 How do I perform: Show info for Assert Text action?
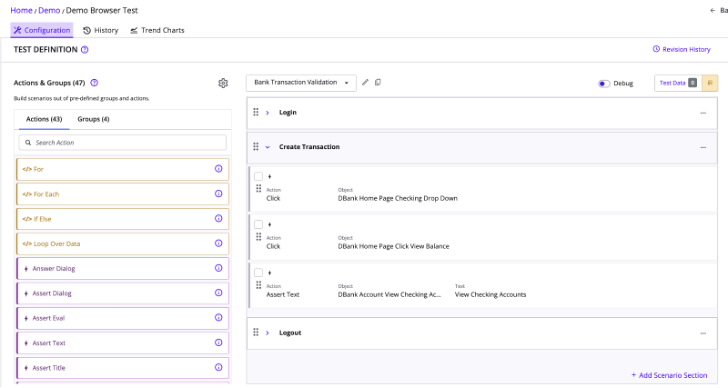tap(218, 343)
